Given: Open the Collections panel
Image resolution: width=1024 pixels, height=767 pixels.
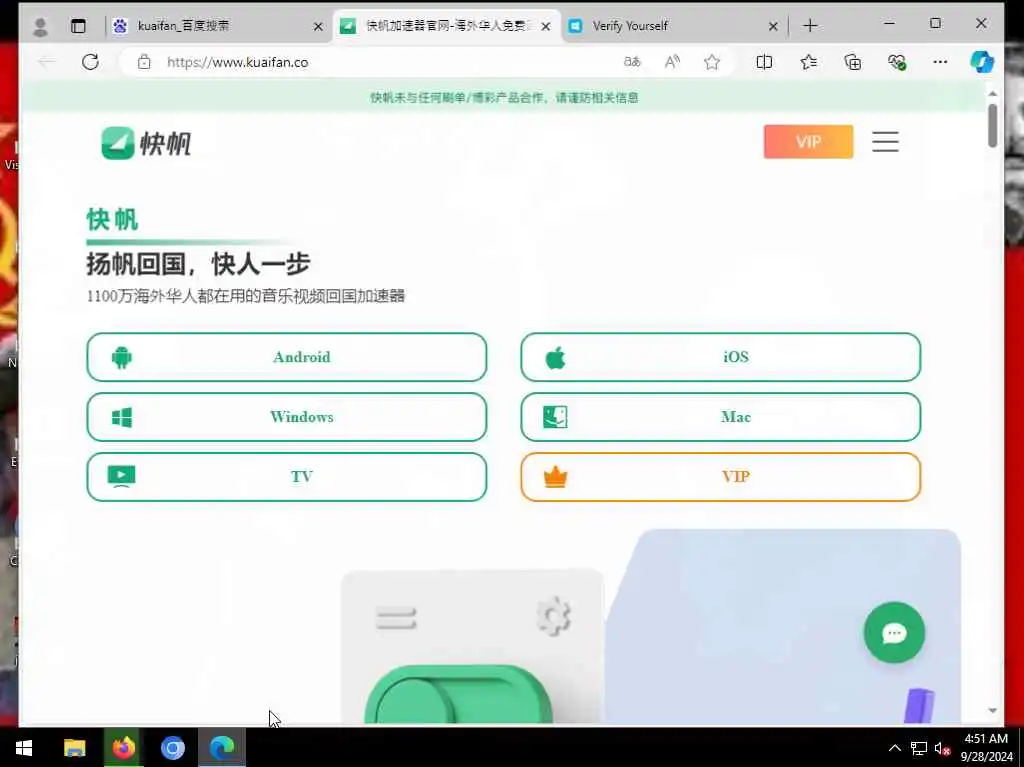Looking at the screenshot, I should pyautogui.click(x=853, y=62).
